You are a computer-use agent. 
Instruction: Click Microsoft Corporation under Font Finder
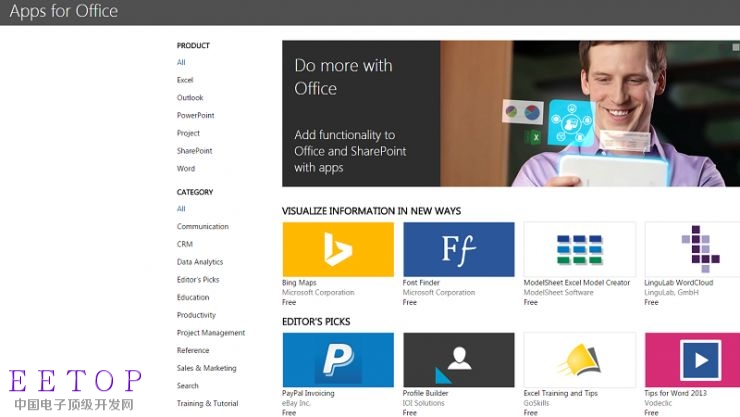click(x=439, y=292)
